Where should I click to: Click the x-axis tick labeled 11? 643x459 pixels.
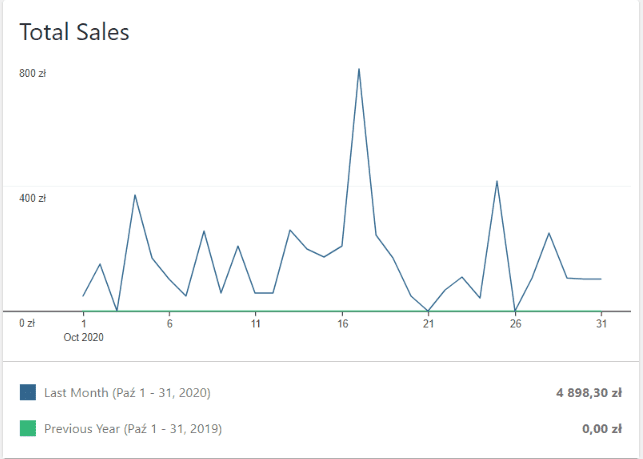coord(256,323)
